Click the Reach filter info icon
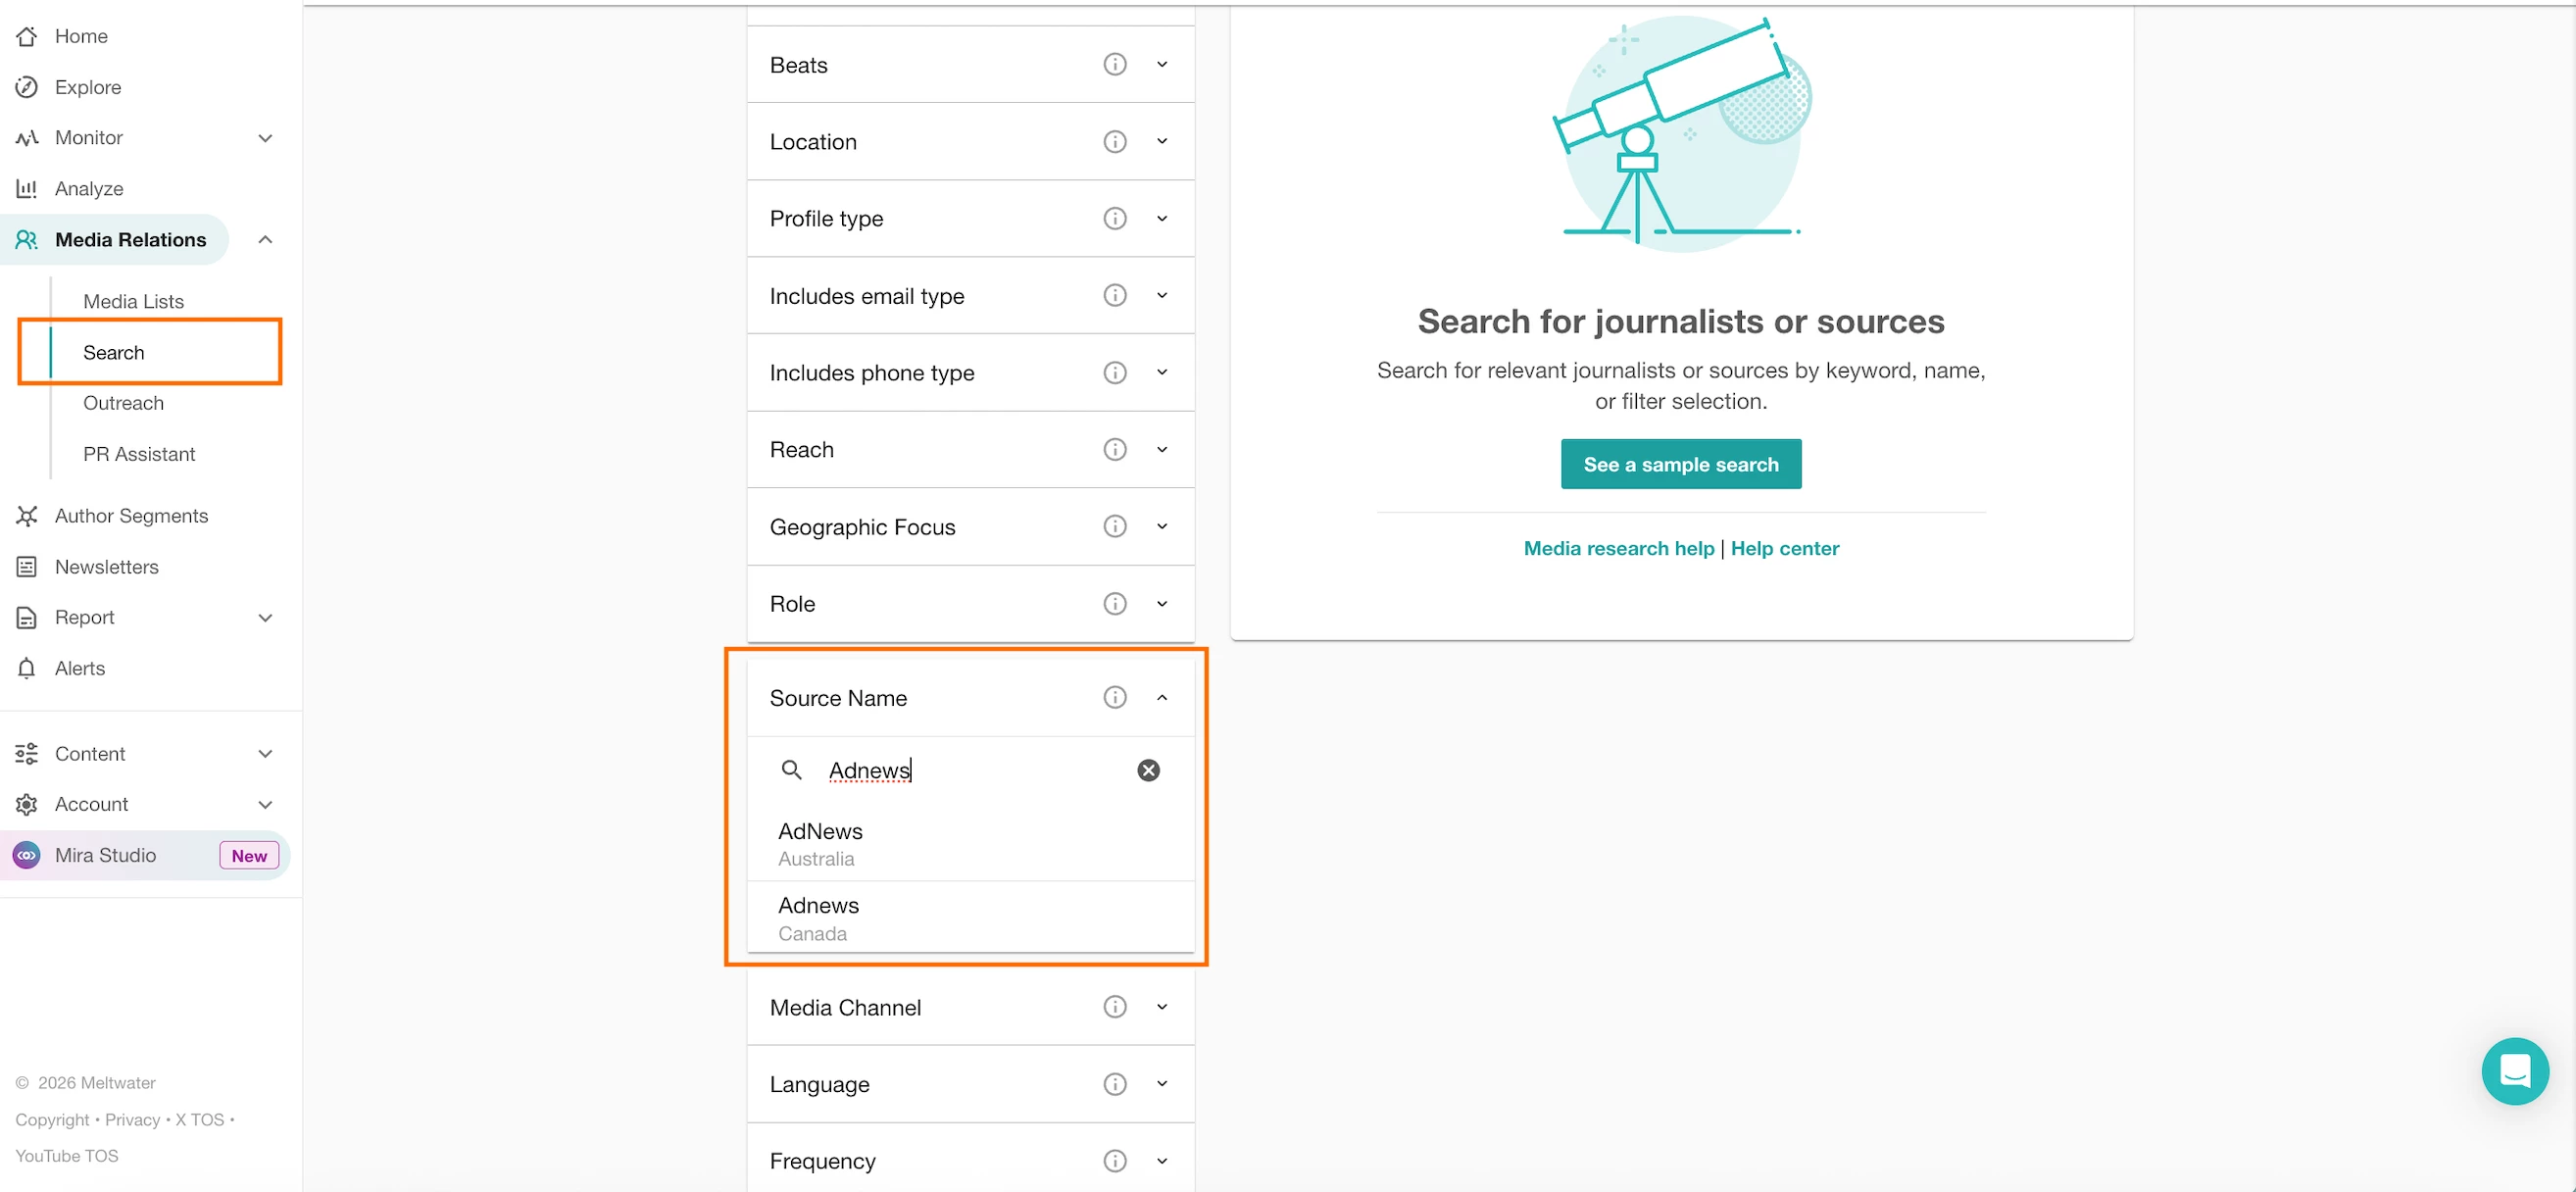Image resolution: width=2576 pixels, height=1192 pixels. pyautogui.click(x=1114, y=450)
